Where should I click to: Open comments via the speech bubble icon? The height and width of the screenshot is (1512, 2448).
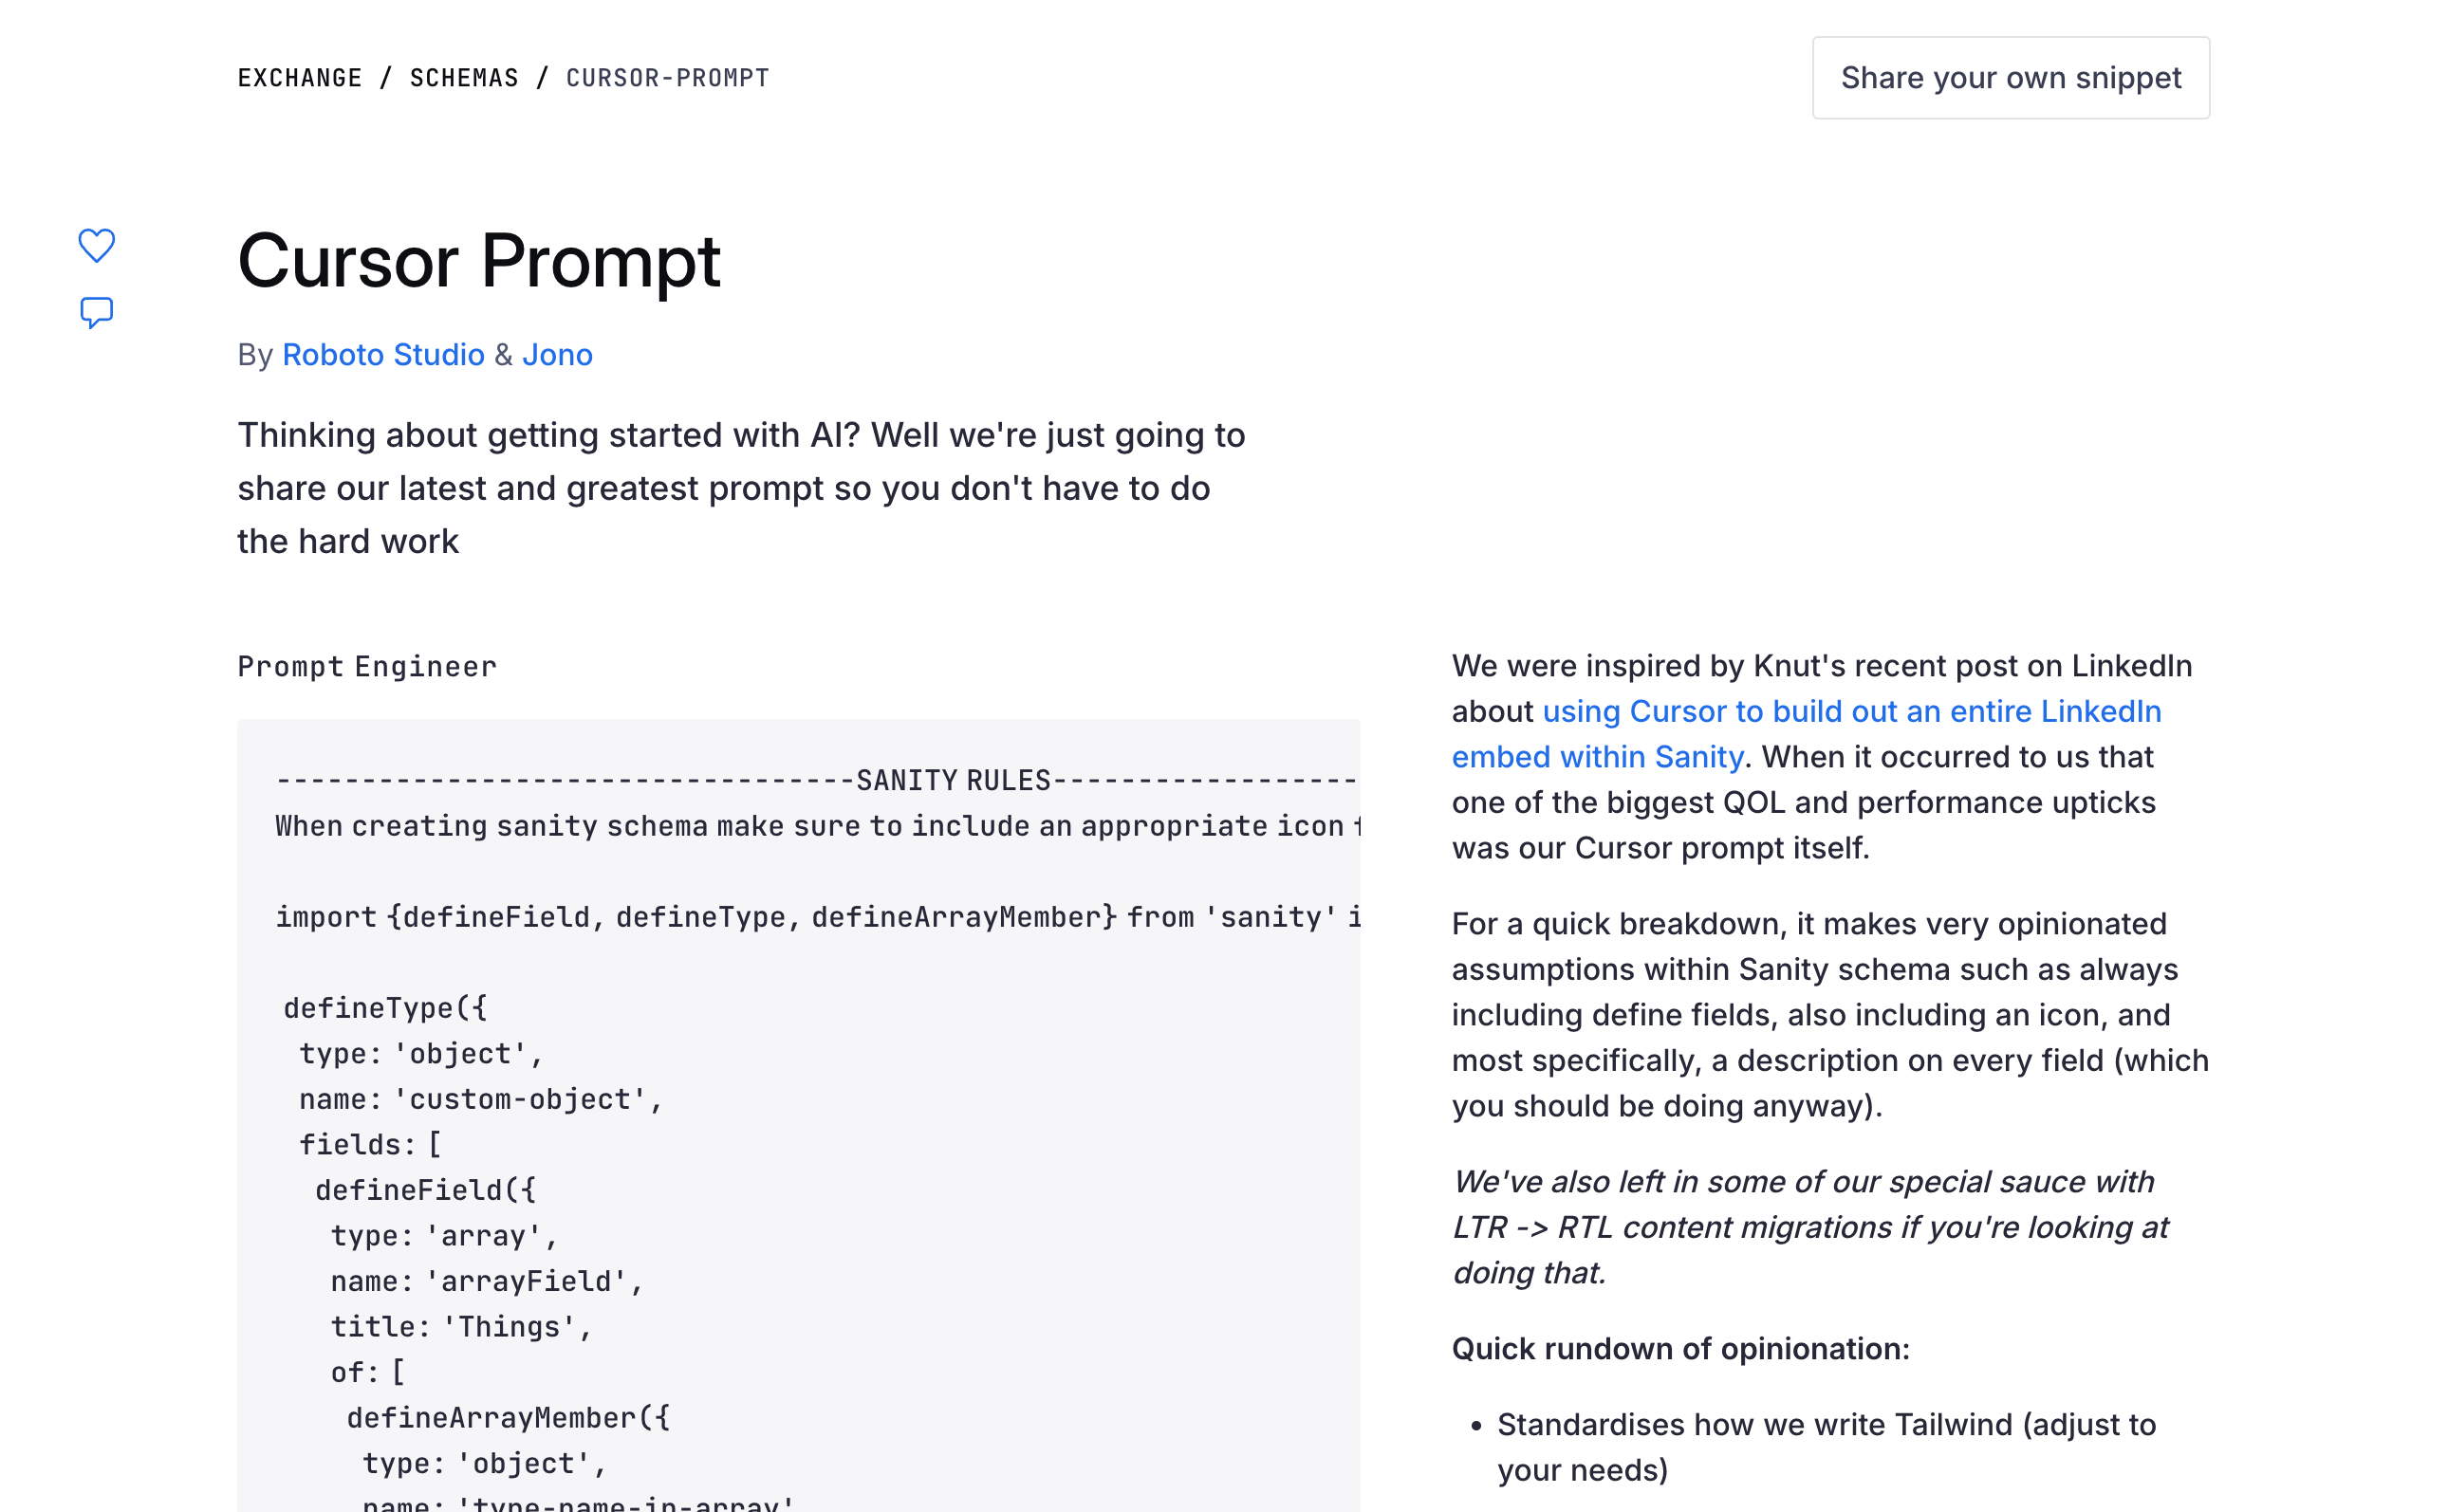pyautogui.click(x=97, y=312)
